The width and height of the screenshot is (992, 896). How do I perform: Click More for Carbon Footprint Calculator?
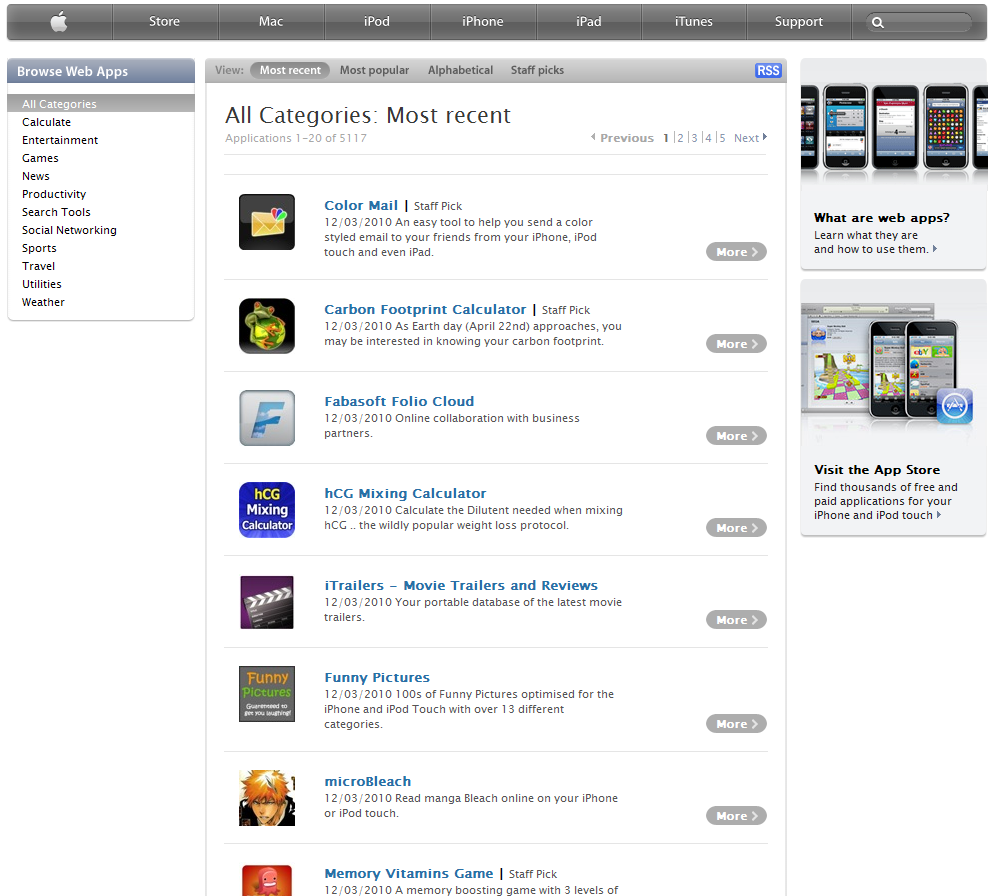[x=736, y=344]
